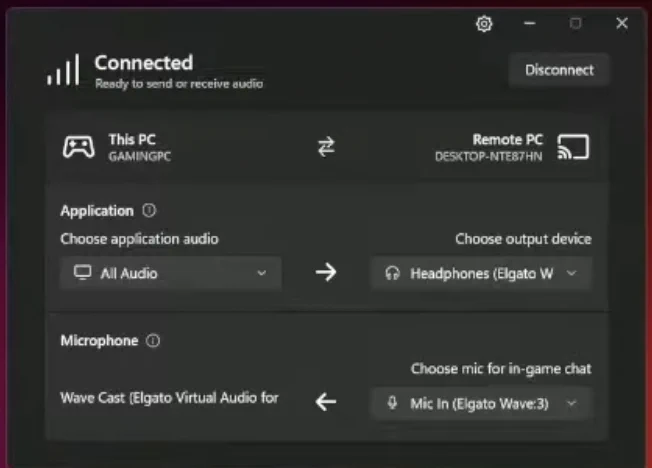Click the GAMINGPC computer name
The height and width of the screenshot is (468, 652).
pyautogui.click(x=140, y=156)
